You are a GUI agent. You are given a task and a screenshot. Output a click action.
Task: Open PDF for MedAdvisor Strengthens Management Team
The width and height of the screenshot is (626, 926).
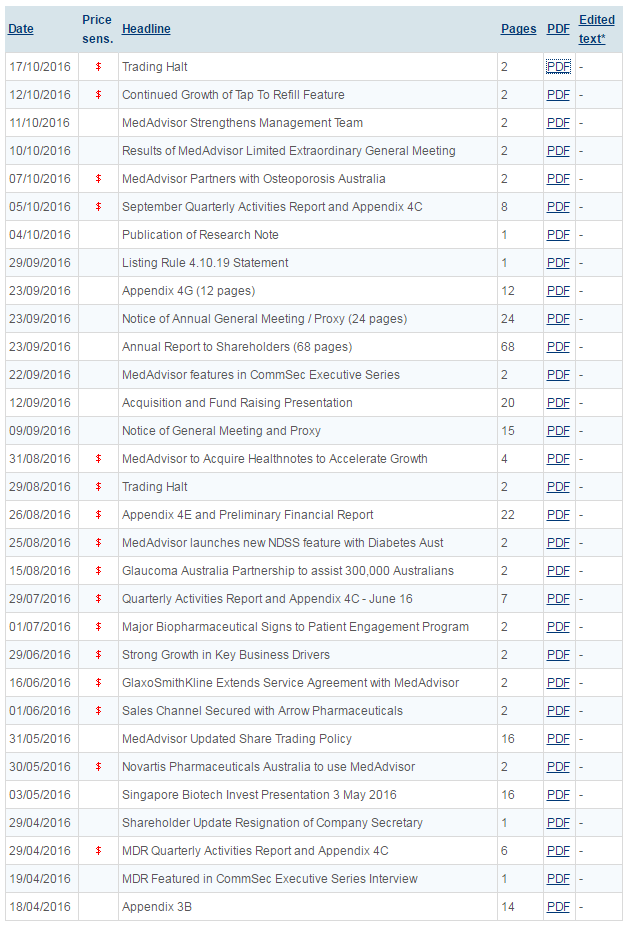558,123
